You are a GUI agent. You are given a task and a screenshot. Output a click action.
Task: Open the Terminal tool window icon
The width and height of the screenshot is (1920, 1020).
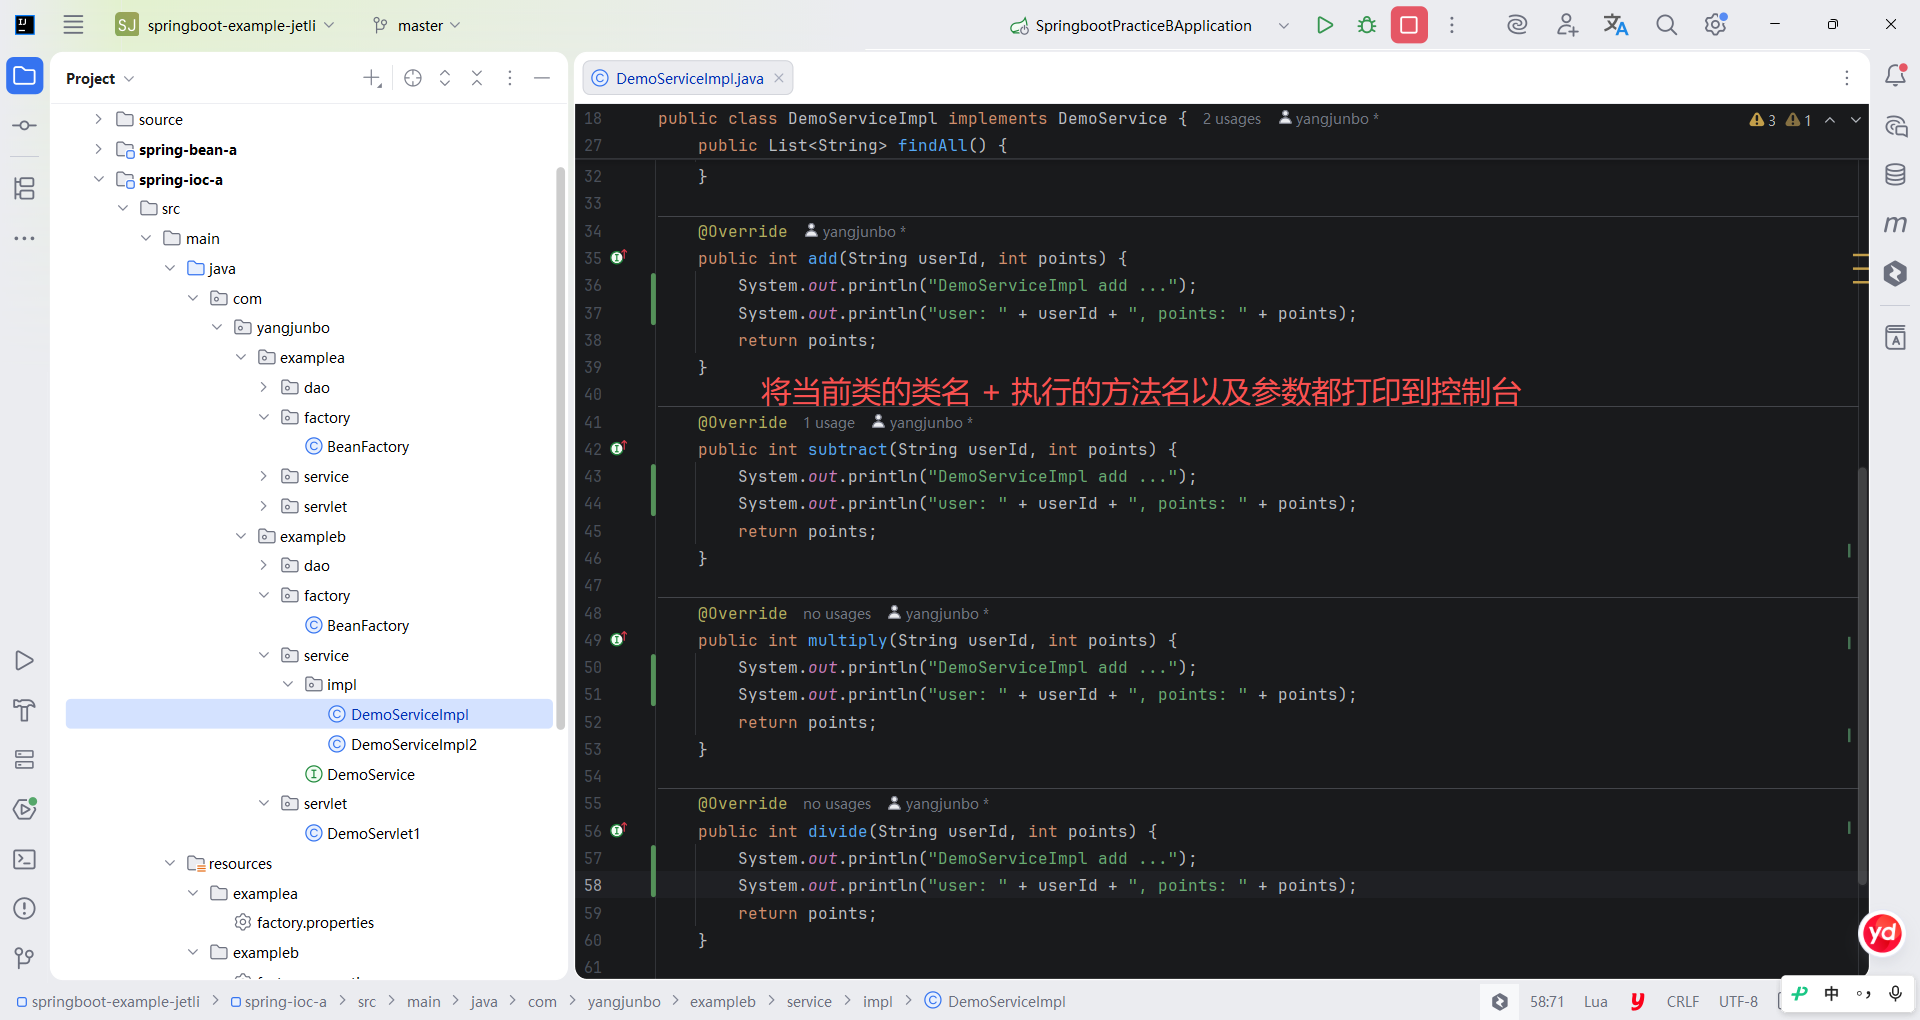[25, 859]
